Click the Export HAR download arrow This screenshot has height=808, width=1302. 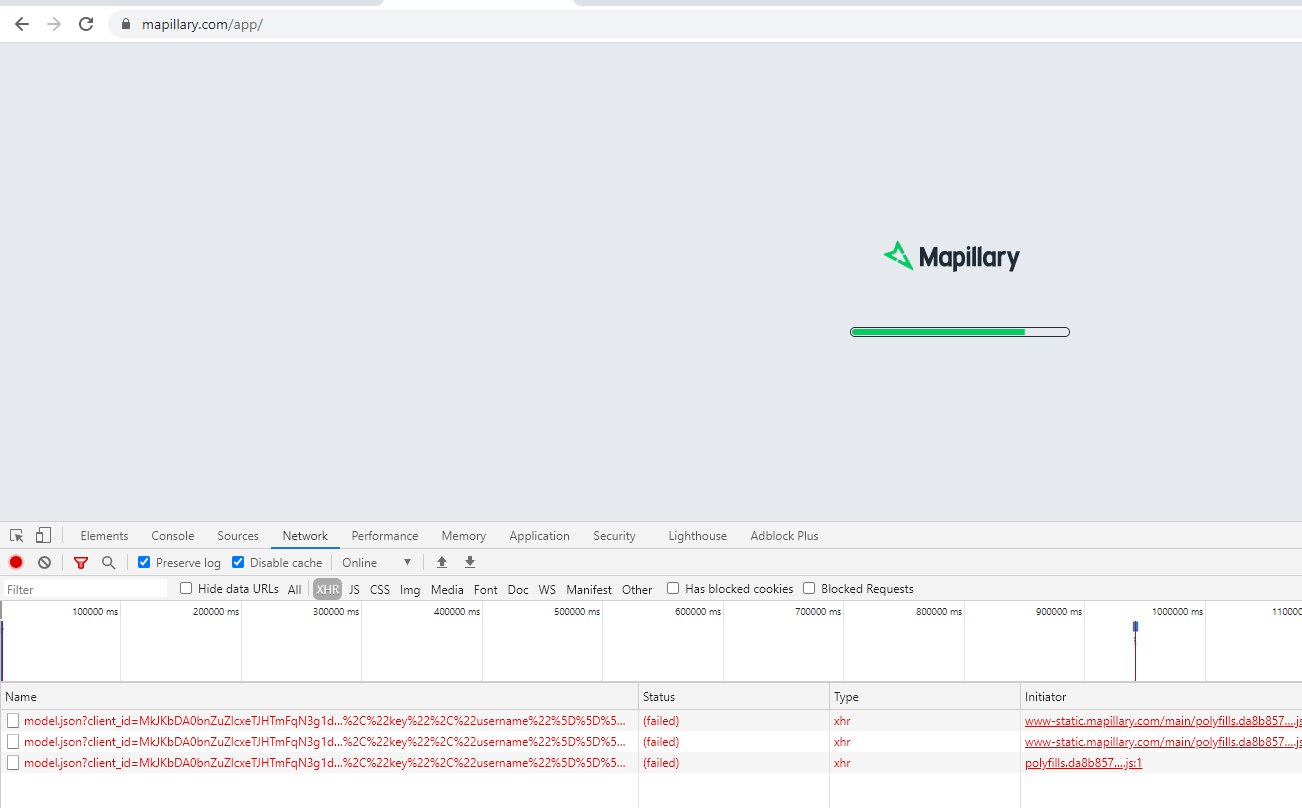click(x=470, y=562)
